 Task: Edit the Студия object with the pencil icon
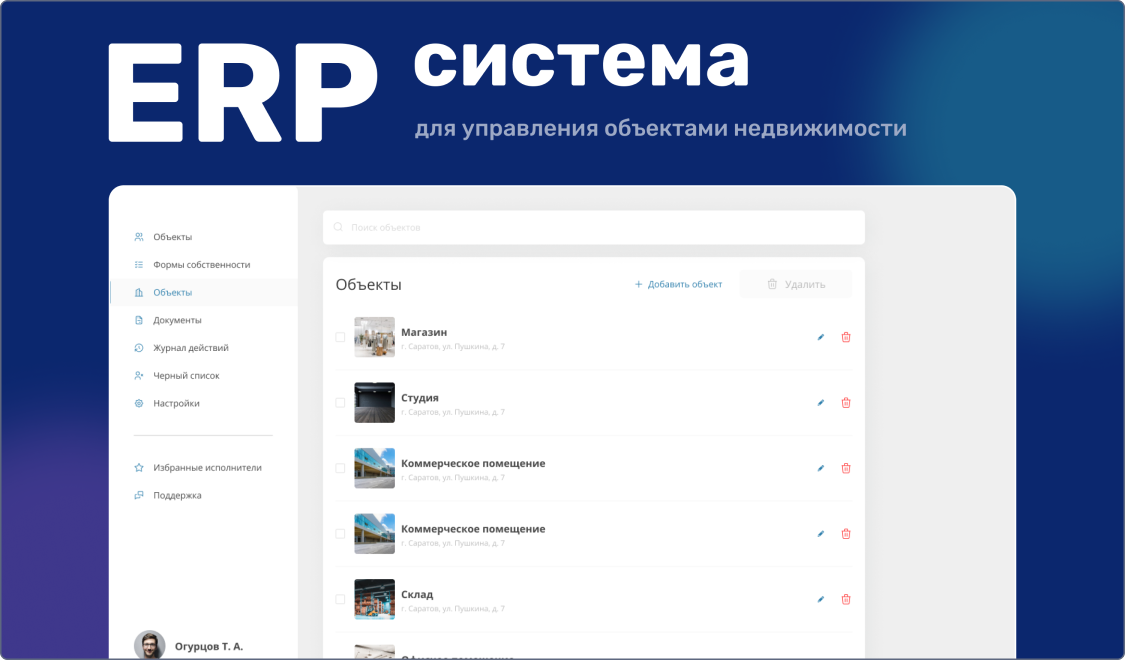pos(821,402)
